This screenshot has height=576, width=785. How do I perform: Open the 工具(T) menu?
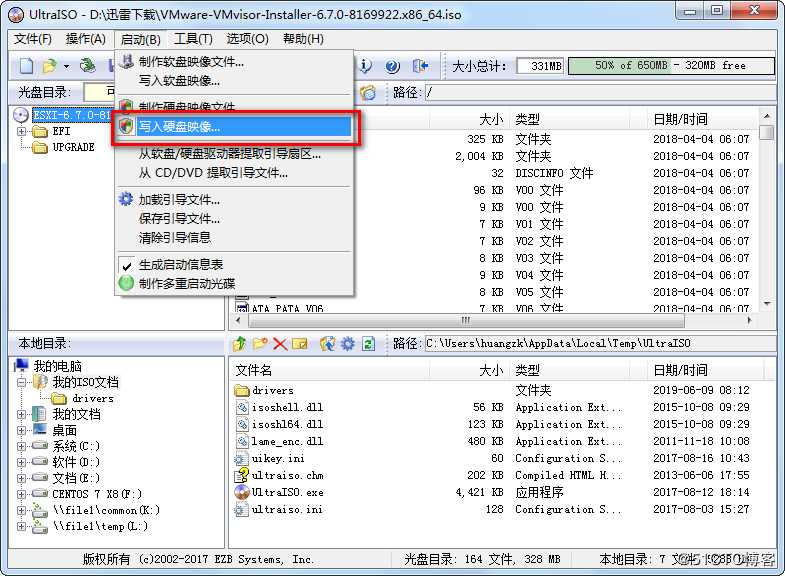193,39
